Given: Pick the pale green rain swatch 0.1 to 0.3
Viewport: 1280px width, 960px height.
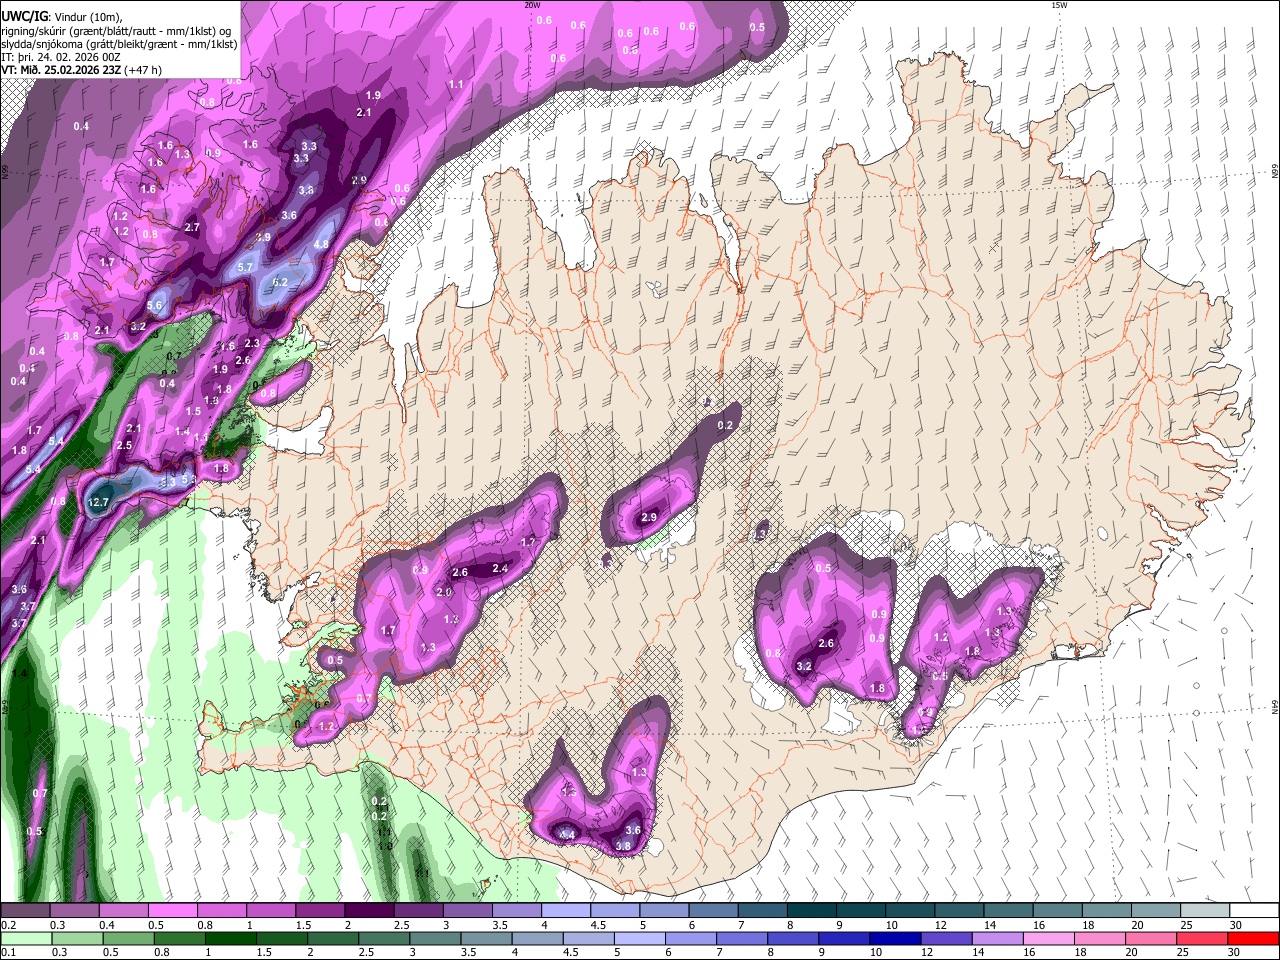Looking at the screenshot, I should click(25, 938).
